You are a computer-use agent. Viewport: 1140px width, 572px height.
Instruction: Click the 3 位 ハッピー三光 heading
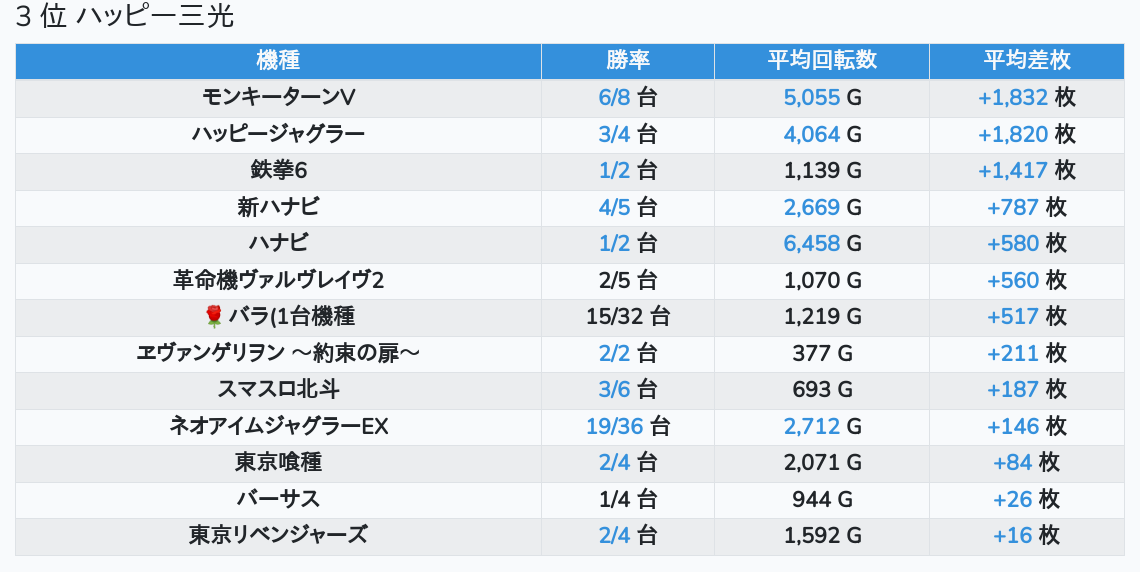click(125, 17)
